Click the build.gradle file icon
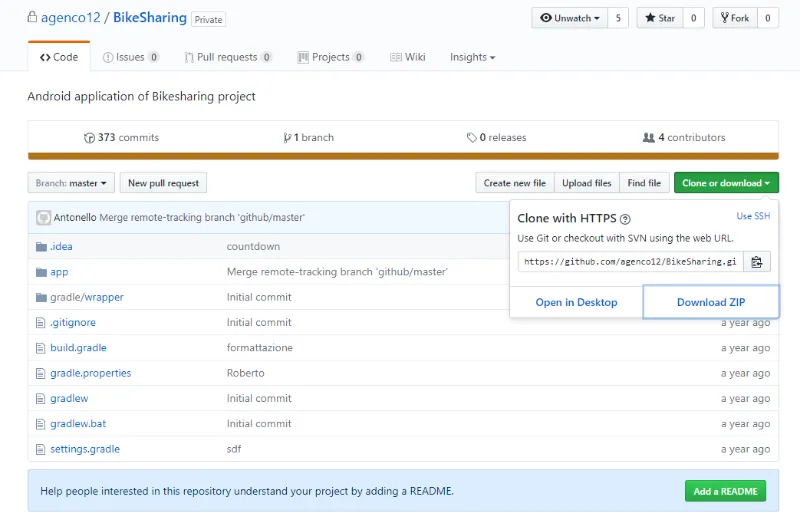The image size is (800, 523). coord(41,348)
